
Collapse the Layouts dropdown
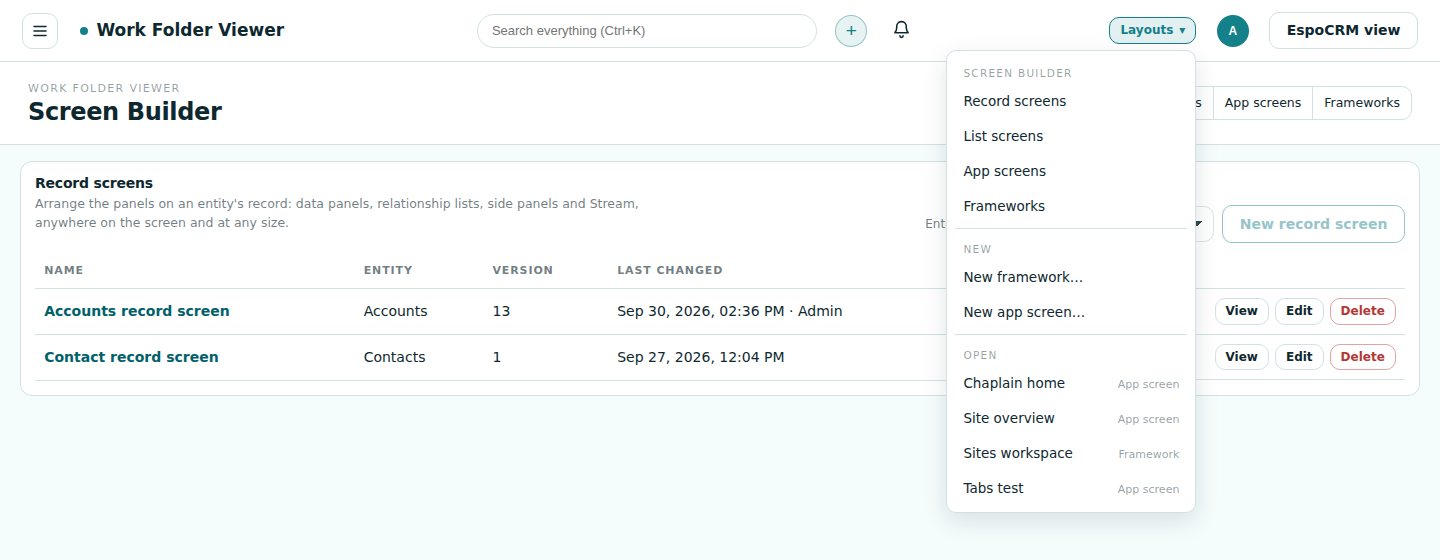pyautogui.click(x=1152, y=30)
